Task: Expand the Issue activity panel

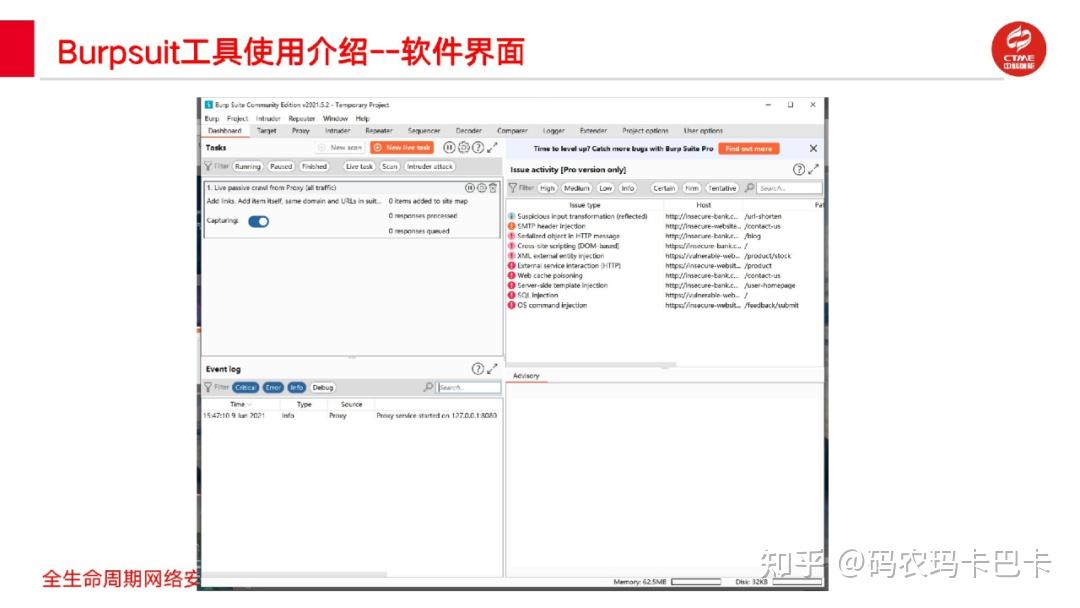Action: [x=814, y=169]
